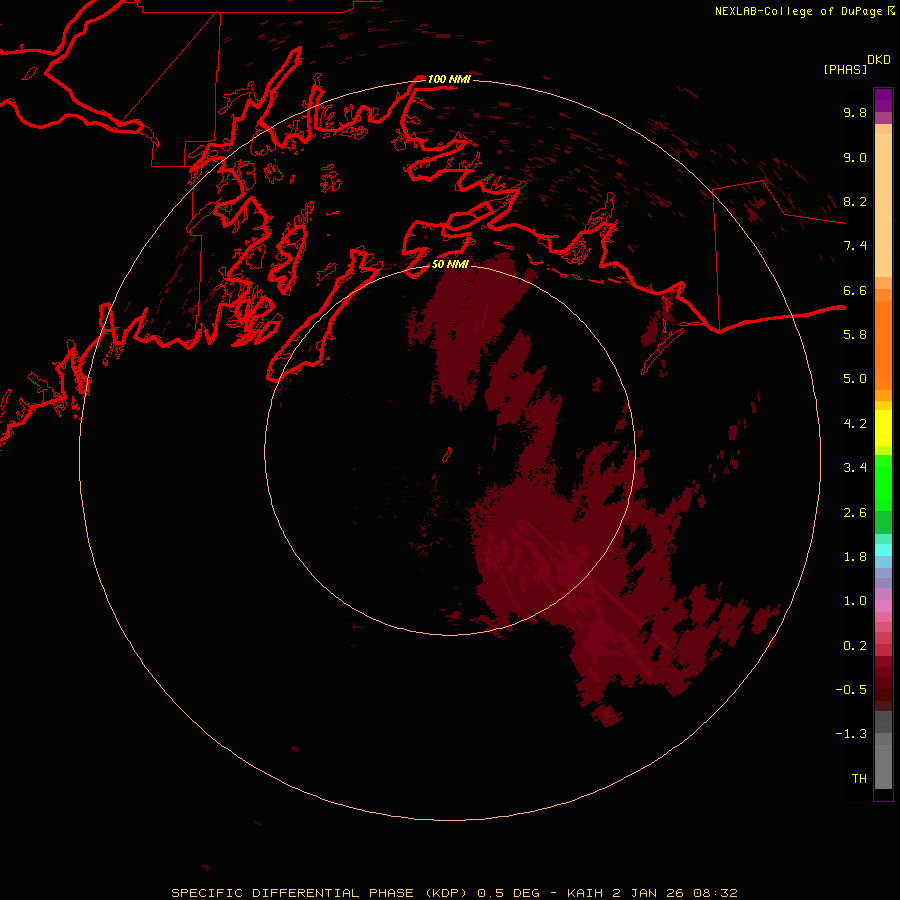Click the 5.8 legend value
Image resolution: width=900 pixels, height=900 pixels.
point(855,335)
